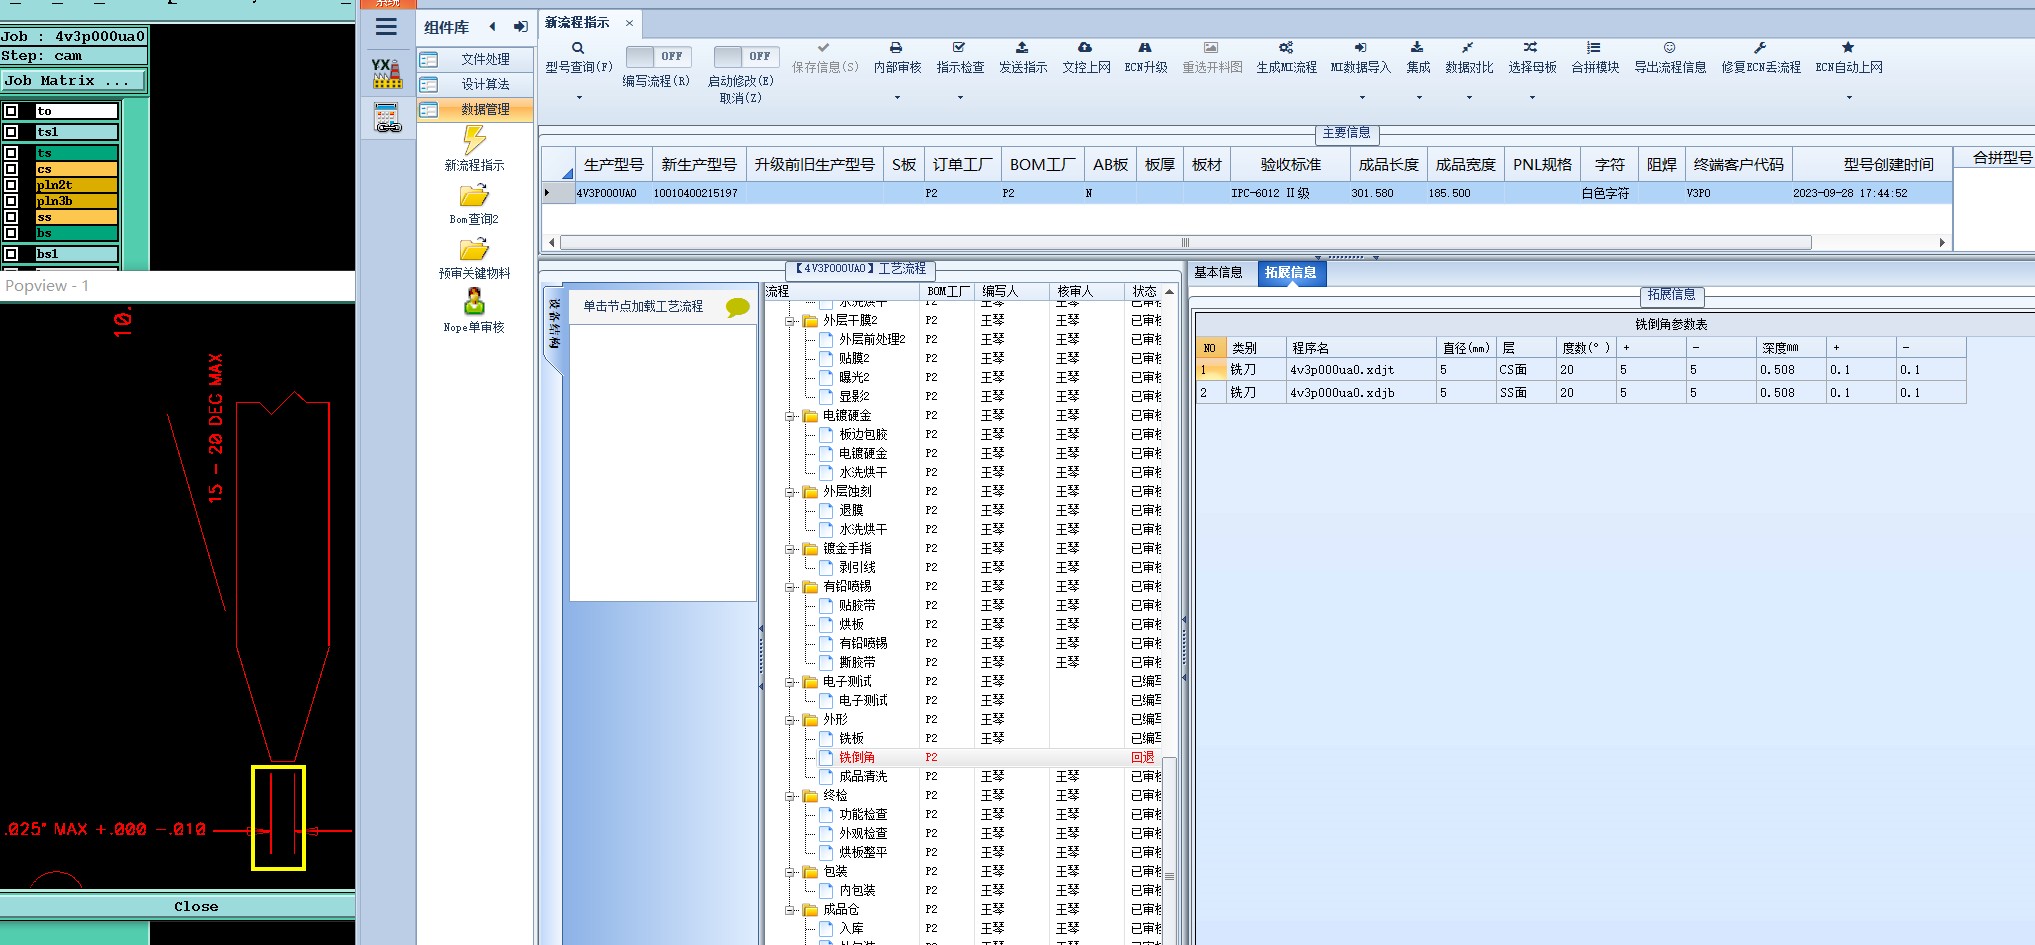Toggle the 启动修改(E) OFF switch
This screenshot has width=2035, height=945.
[746, 56]
